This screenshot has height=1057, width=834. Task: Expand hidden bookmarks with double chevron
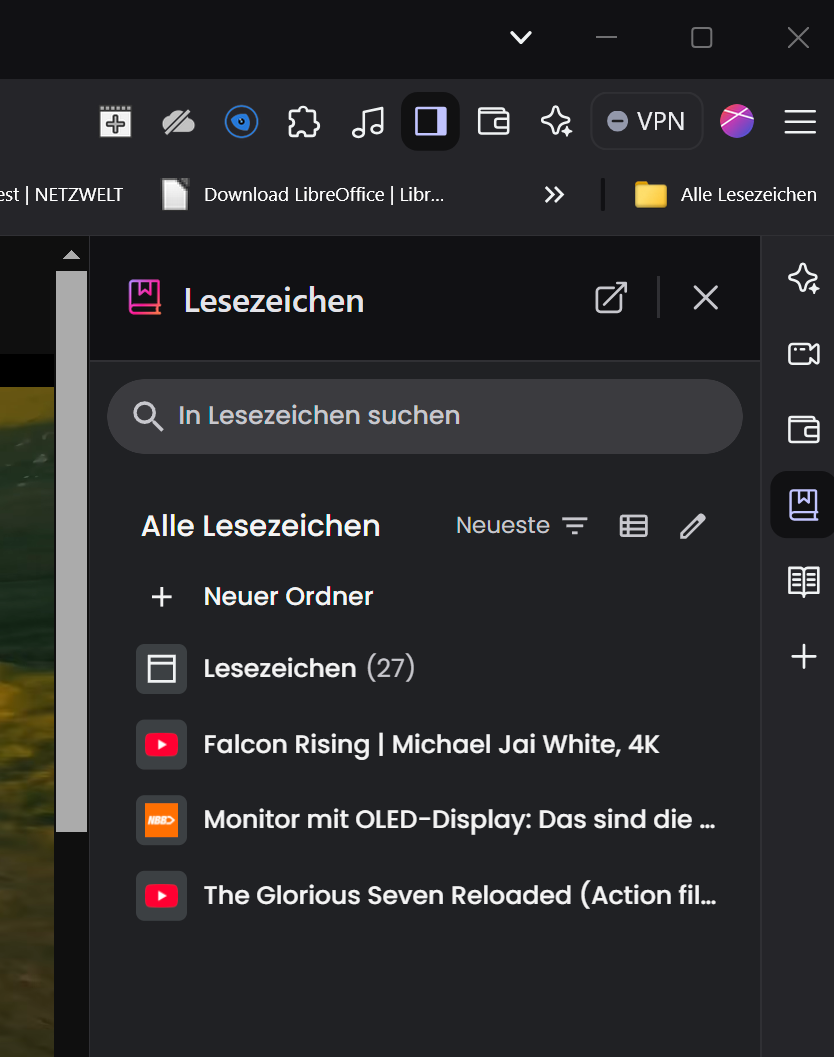[x=554, y=195]
